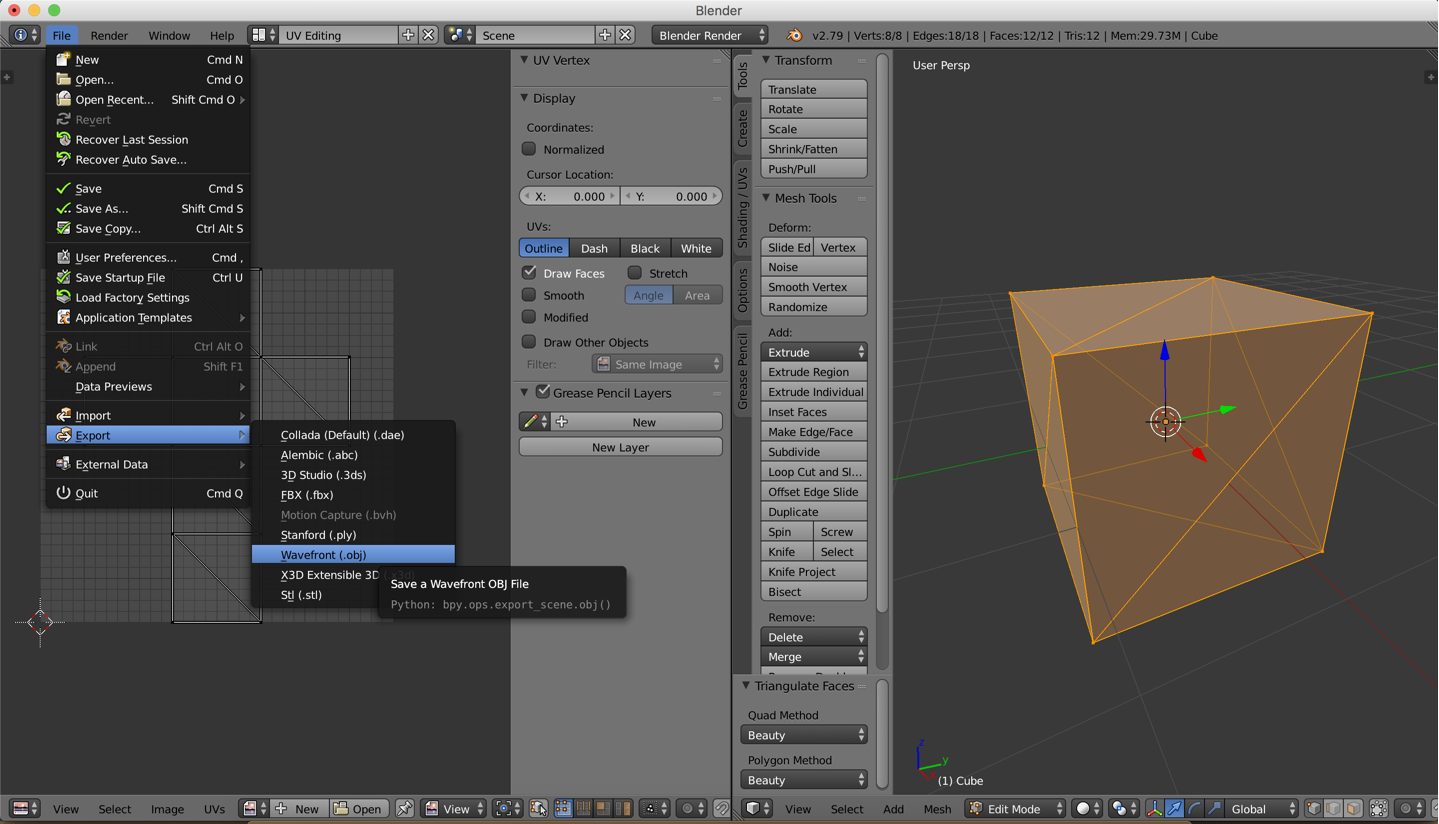Open the Merge dropdown
The height and width of the screenshot is (824, 1439).
click(x=814, y=657)
